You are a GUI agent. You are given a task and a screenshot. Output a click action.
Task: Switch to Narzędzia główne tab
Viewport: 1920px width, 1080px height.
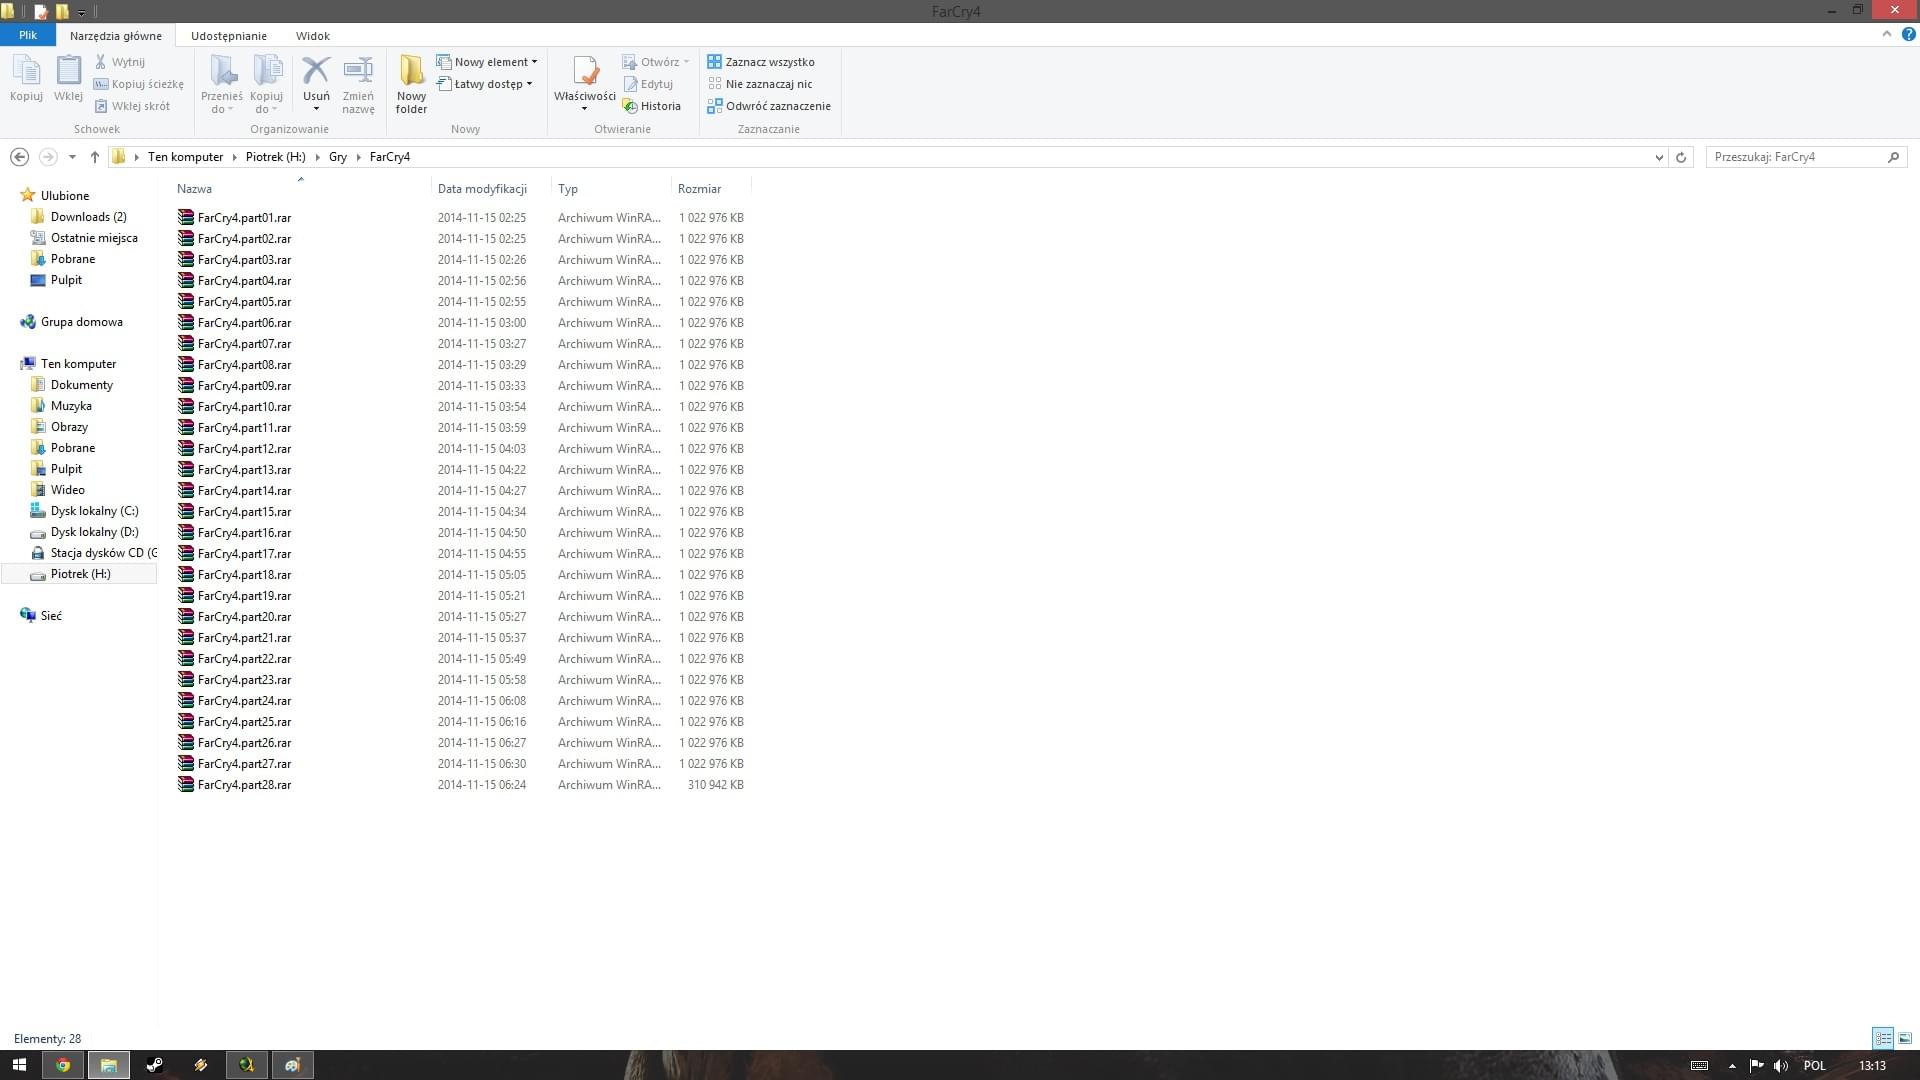(x=116, y=36)
